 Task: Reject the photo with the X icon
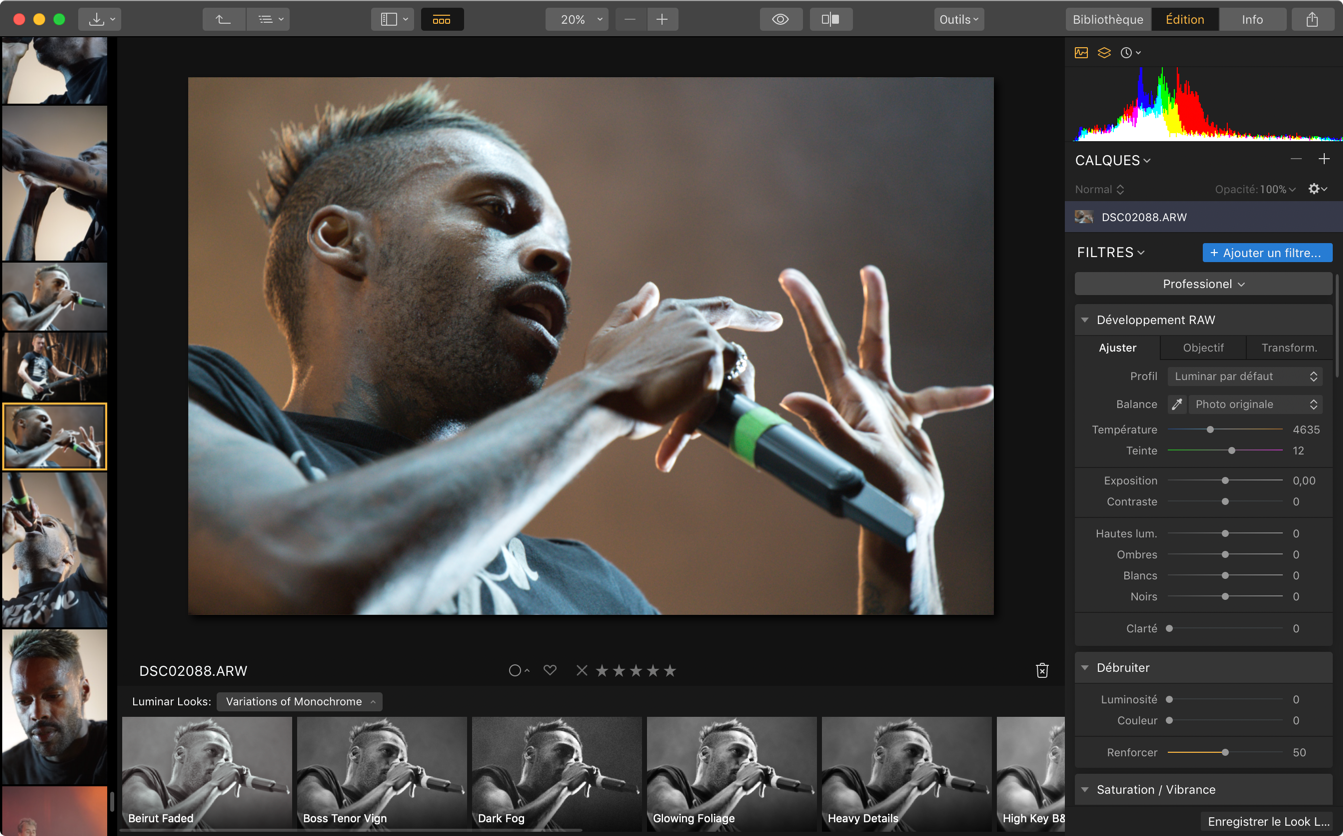click(582, 671)
